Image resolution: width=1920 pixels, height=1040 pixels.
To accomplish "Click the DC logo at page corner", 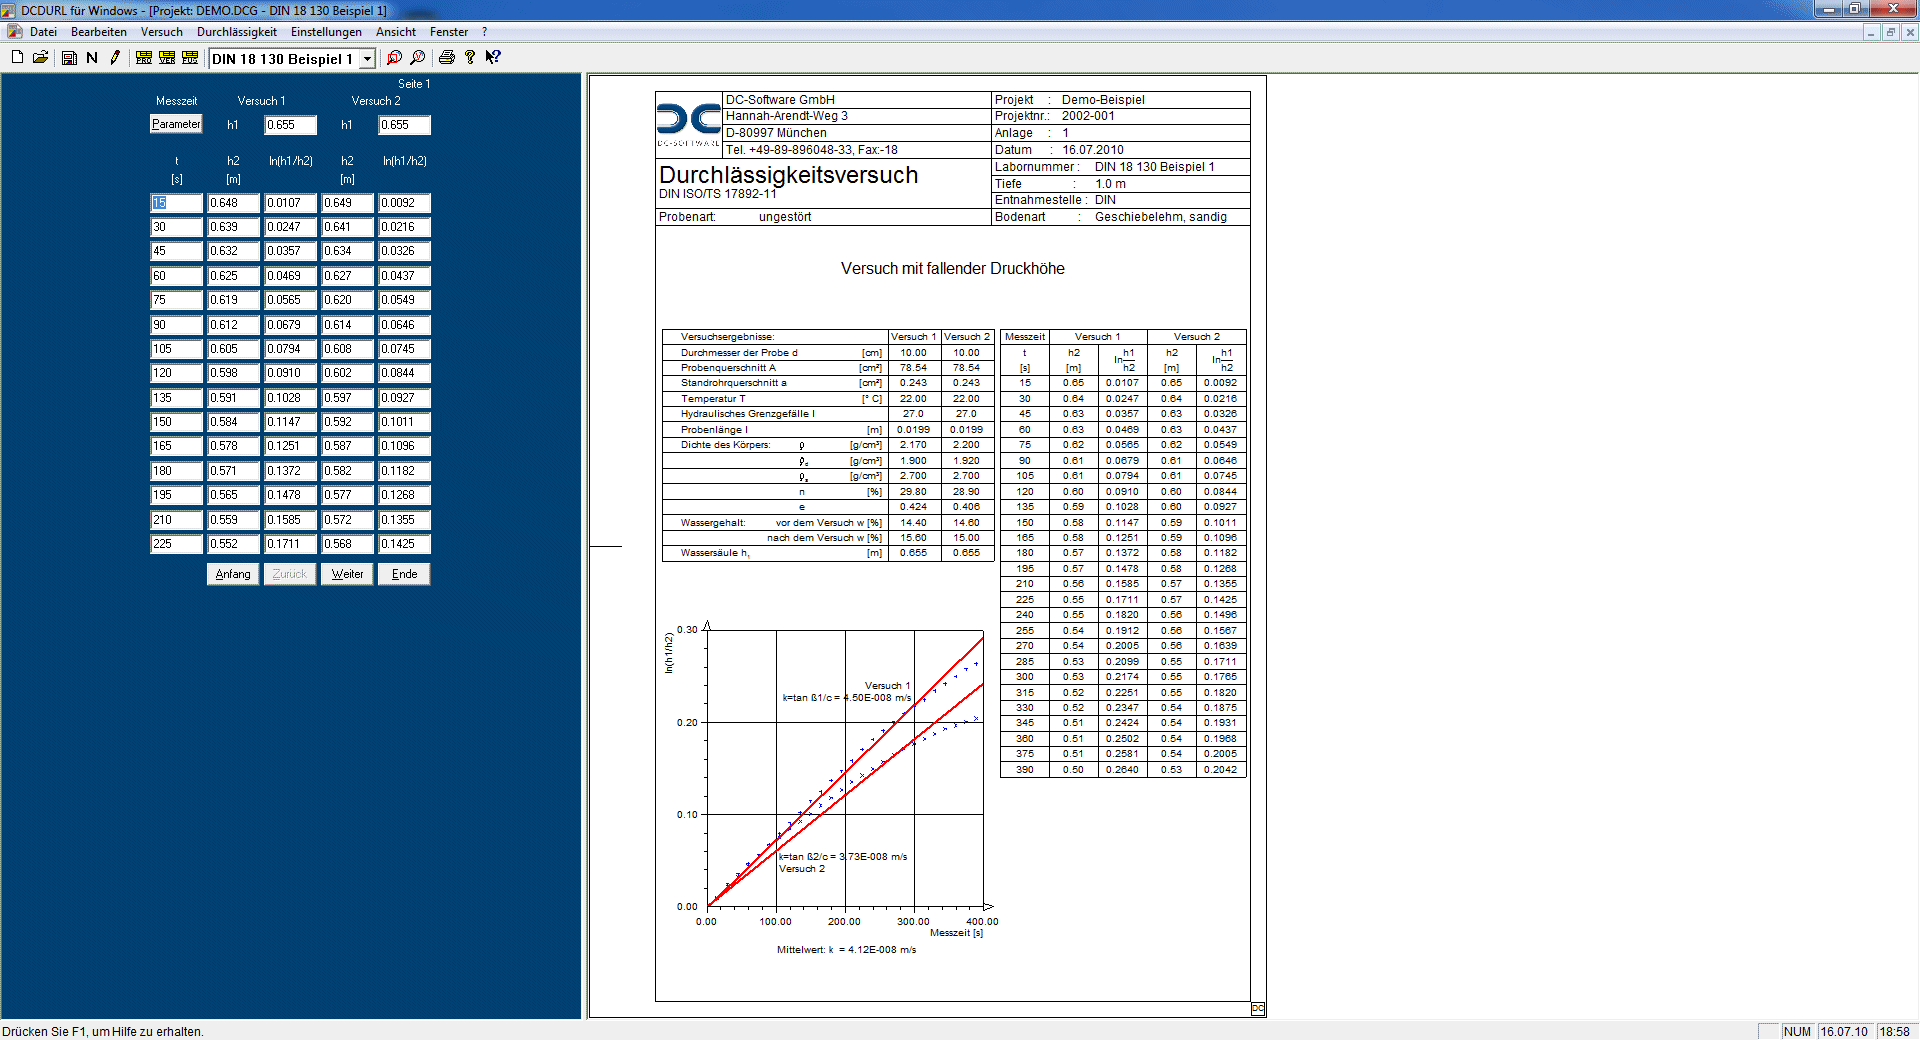I will [x=1258, y=1009].
